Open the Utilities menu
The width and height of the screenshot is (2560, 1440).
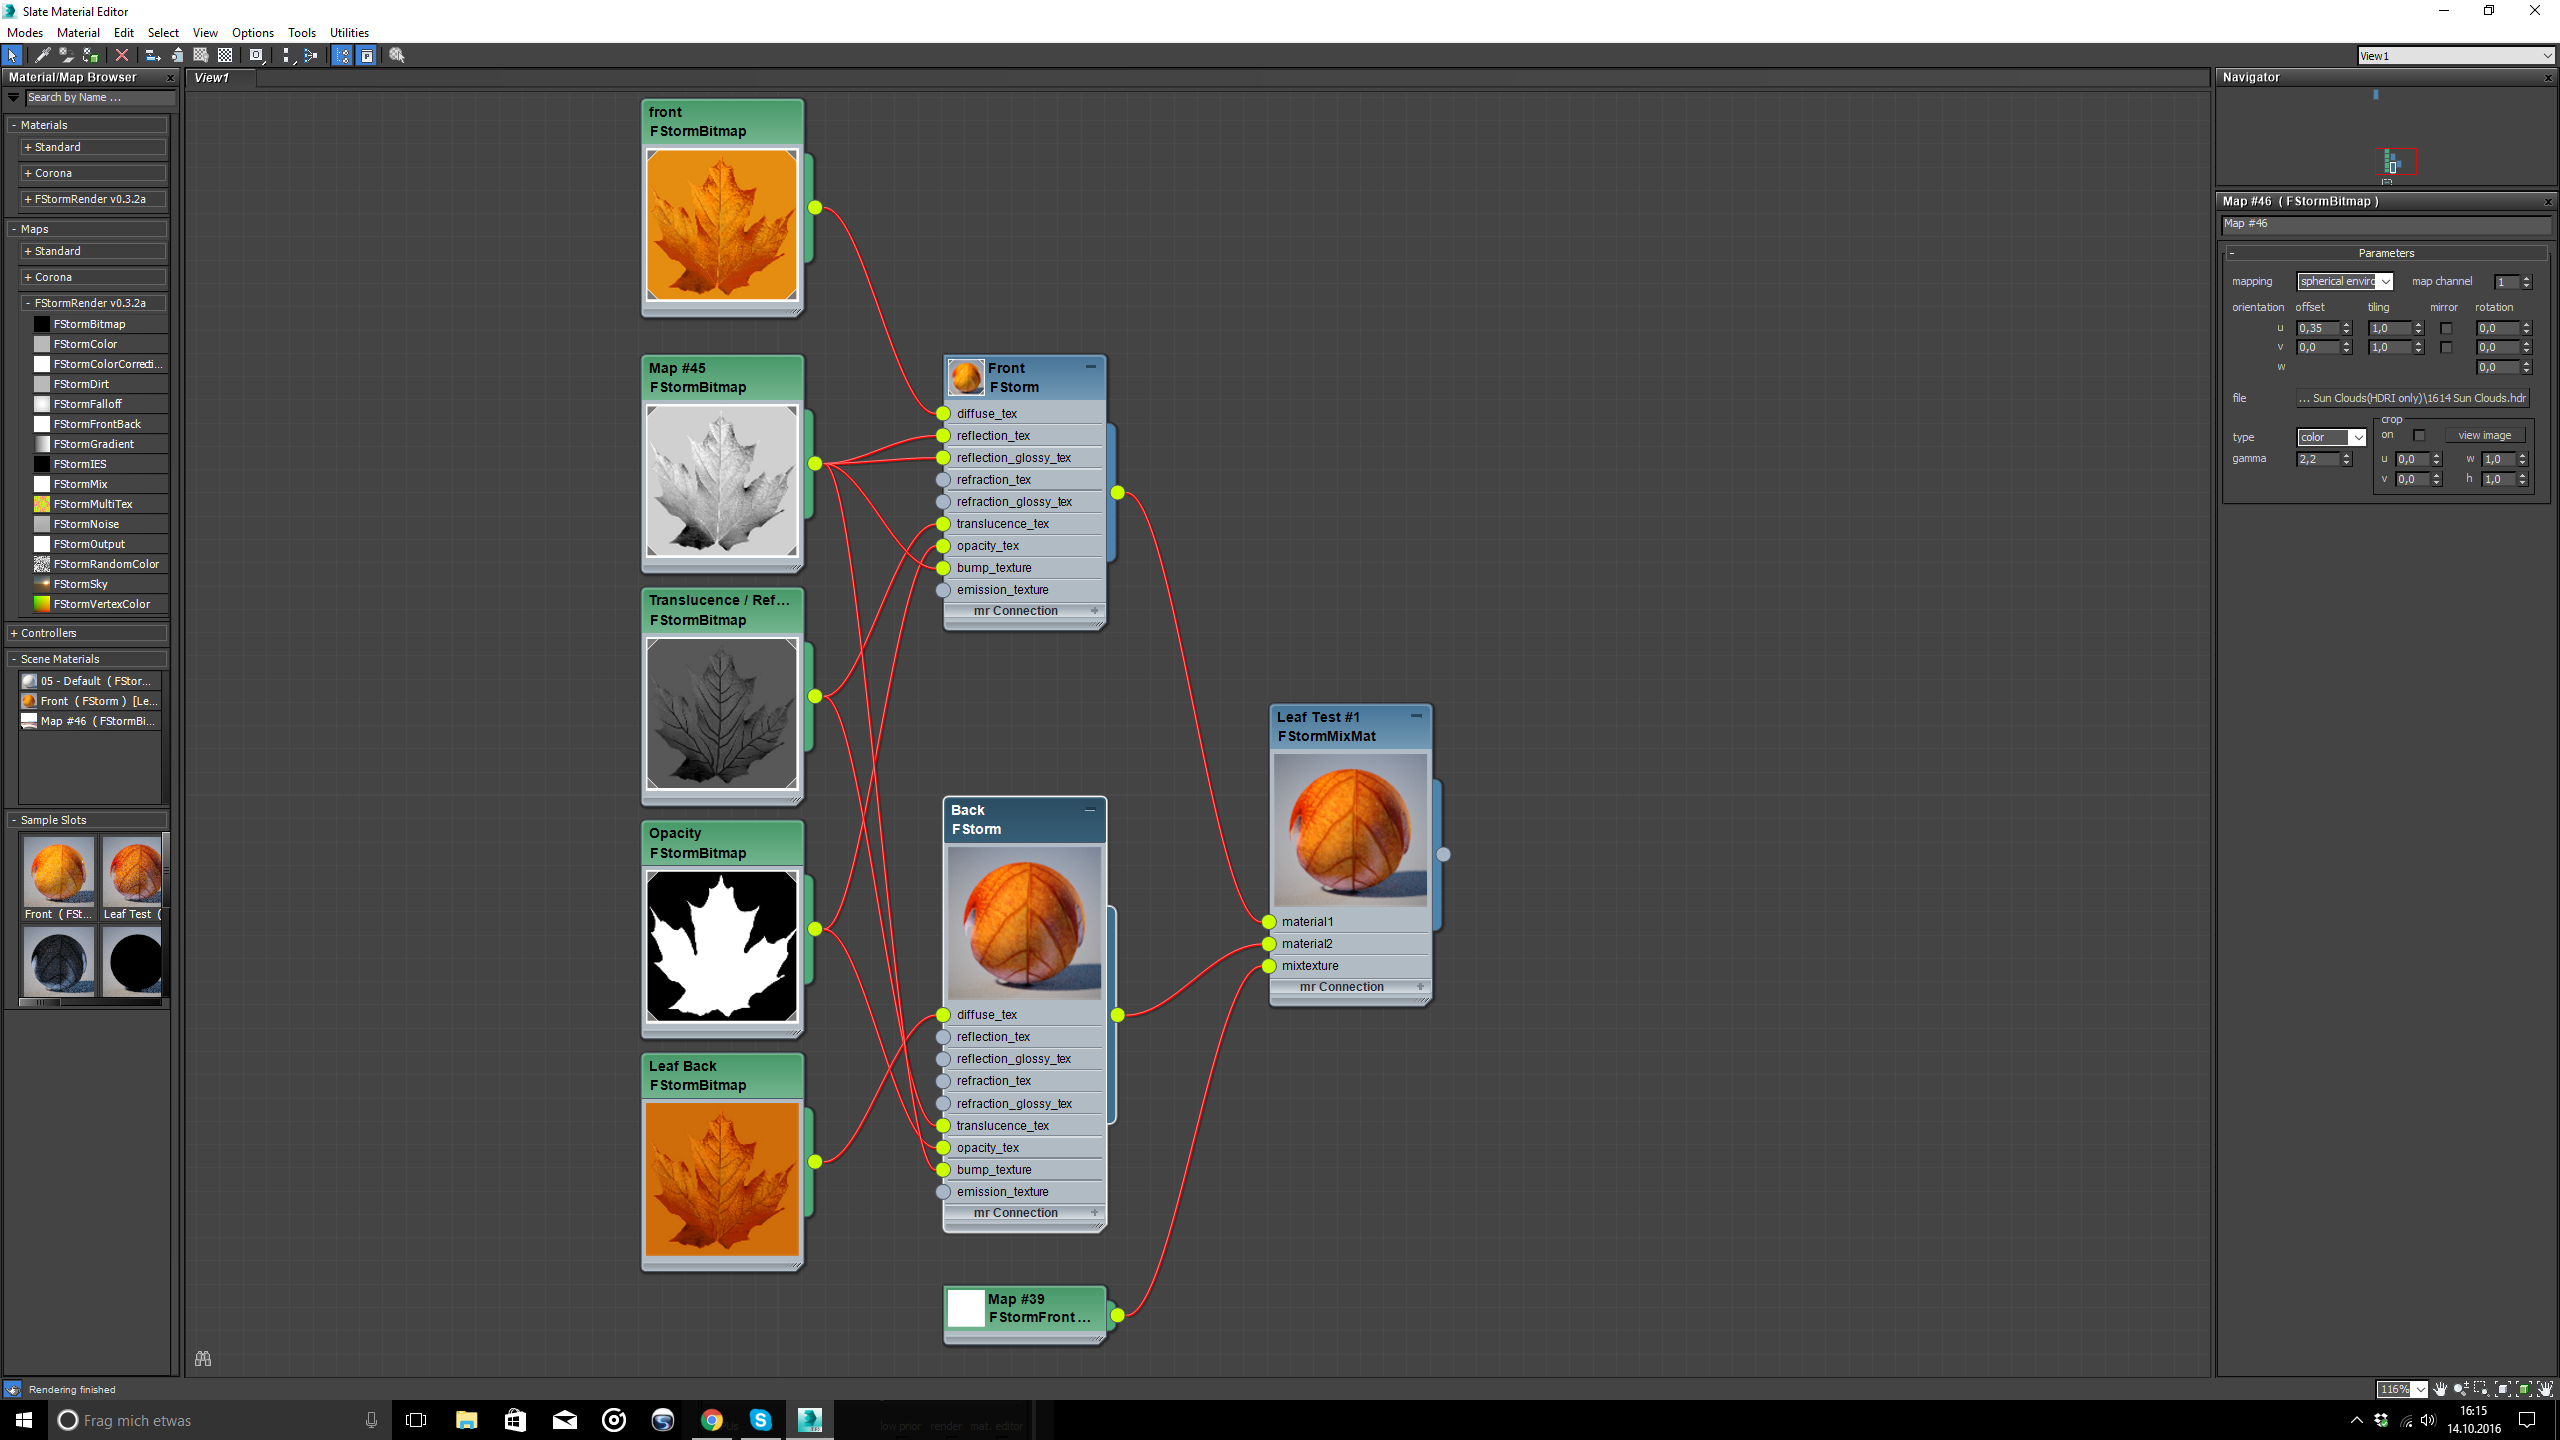349,33
